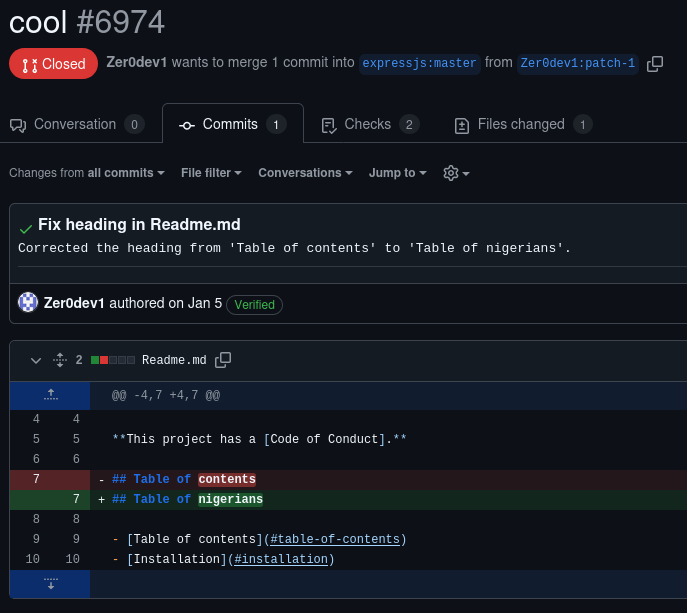
Task: Click Conversation speech-bubble icon
Action: tap(18, 126)
